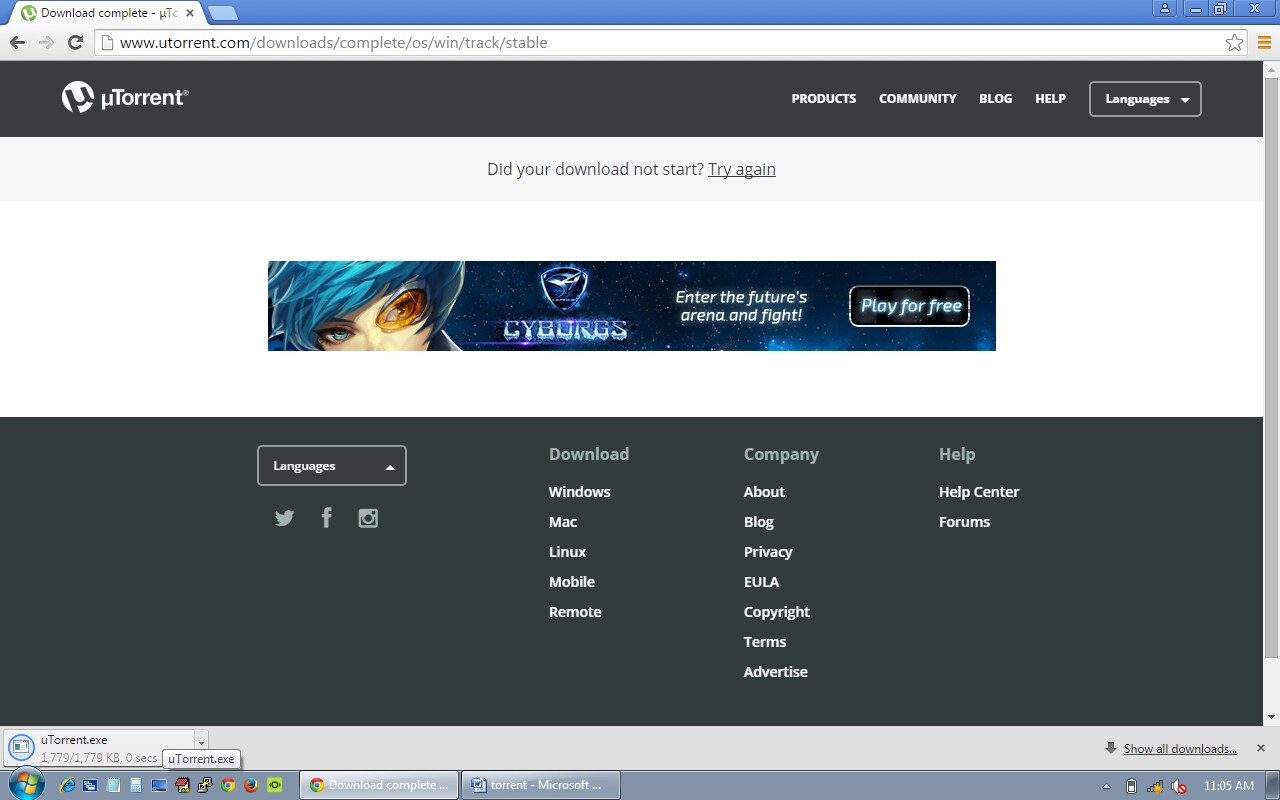This screenshot has width=1280, height=800.
Task: Open the Instagram social icon in footer
Action: pyautogui.click(x=368, y=518)
